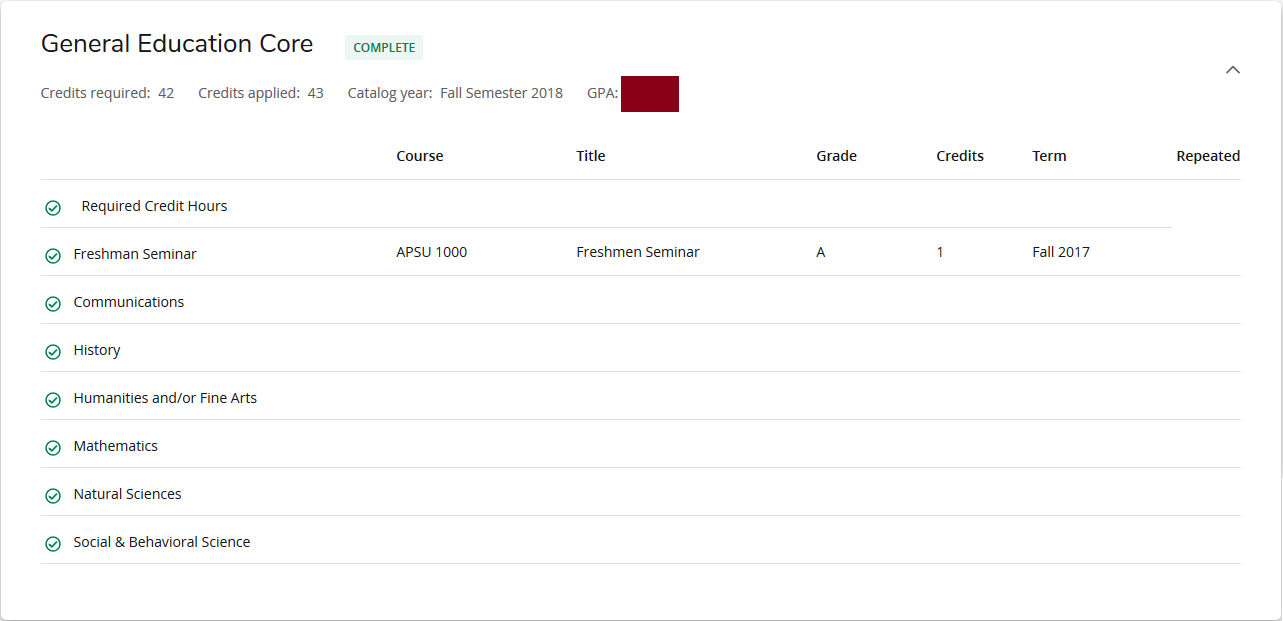Expand the Mathematics requirement row
The width and height of the screenshot is (1283, 621).
click(x=116, y=446)
